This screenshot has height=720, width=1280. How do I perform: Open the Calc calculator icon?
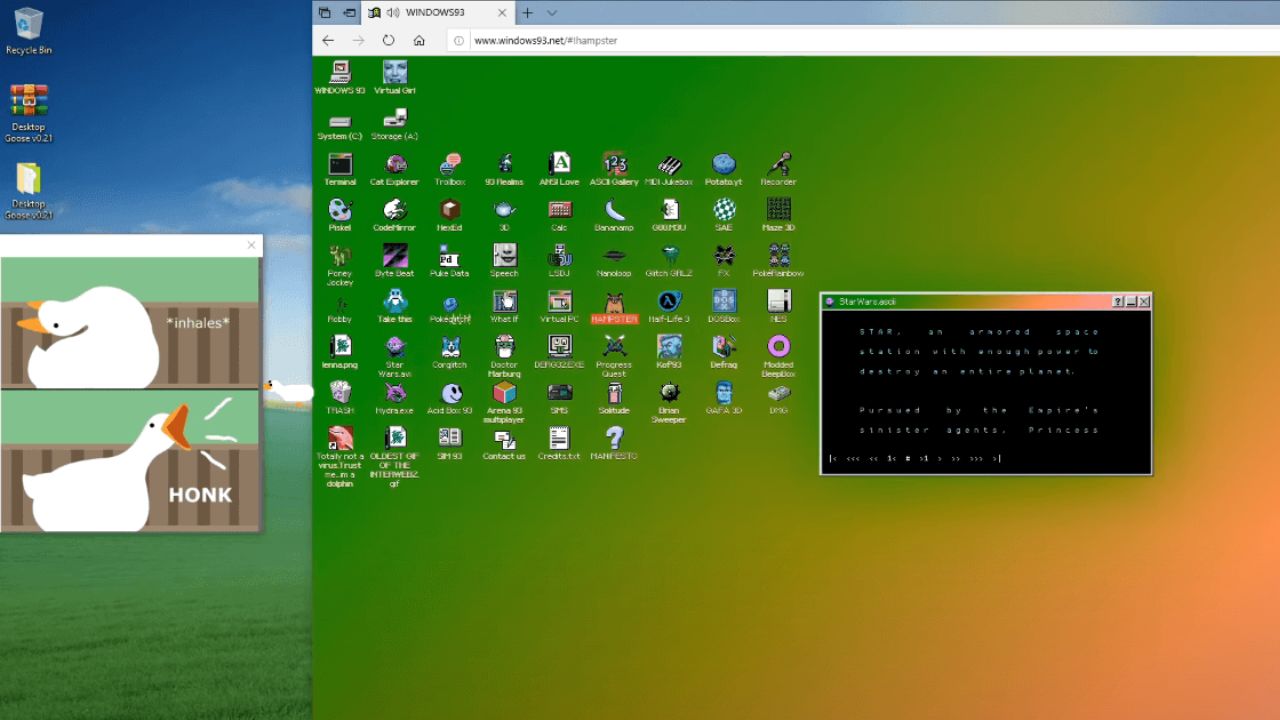[559, 214]
